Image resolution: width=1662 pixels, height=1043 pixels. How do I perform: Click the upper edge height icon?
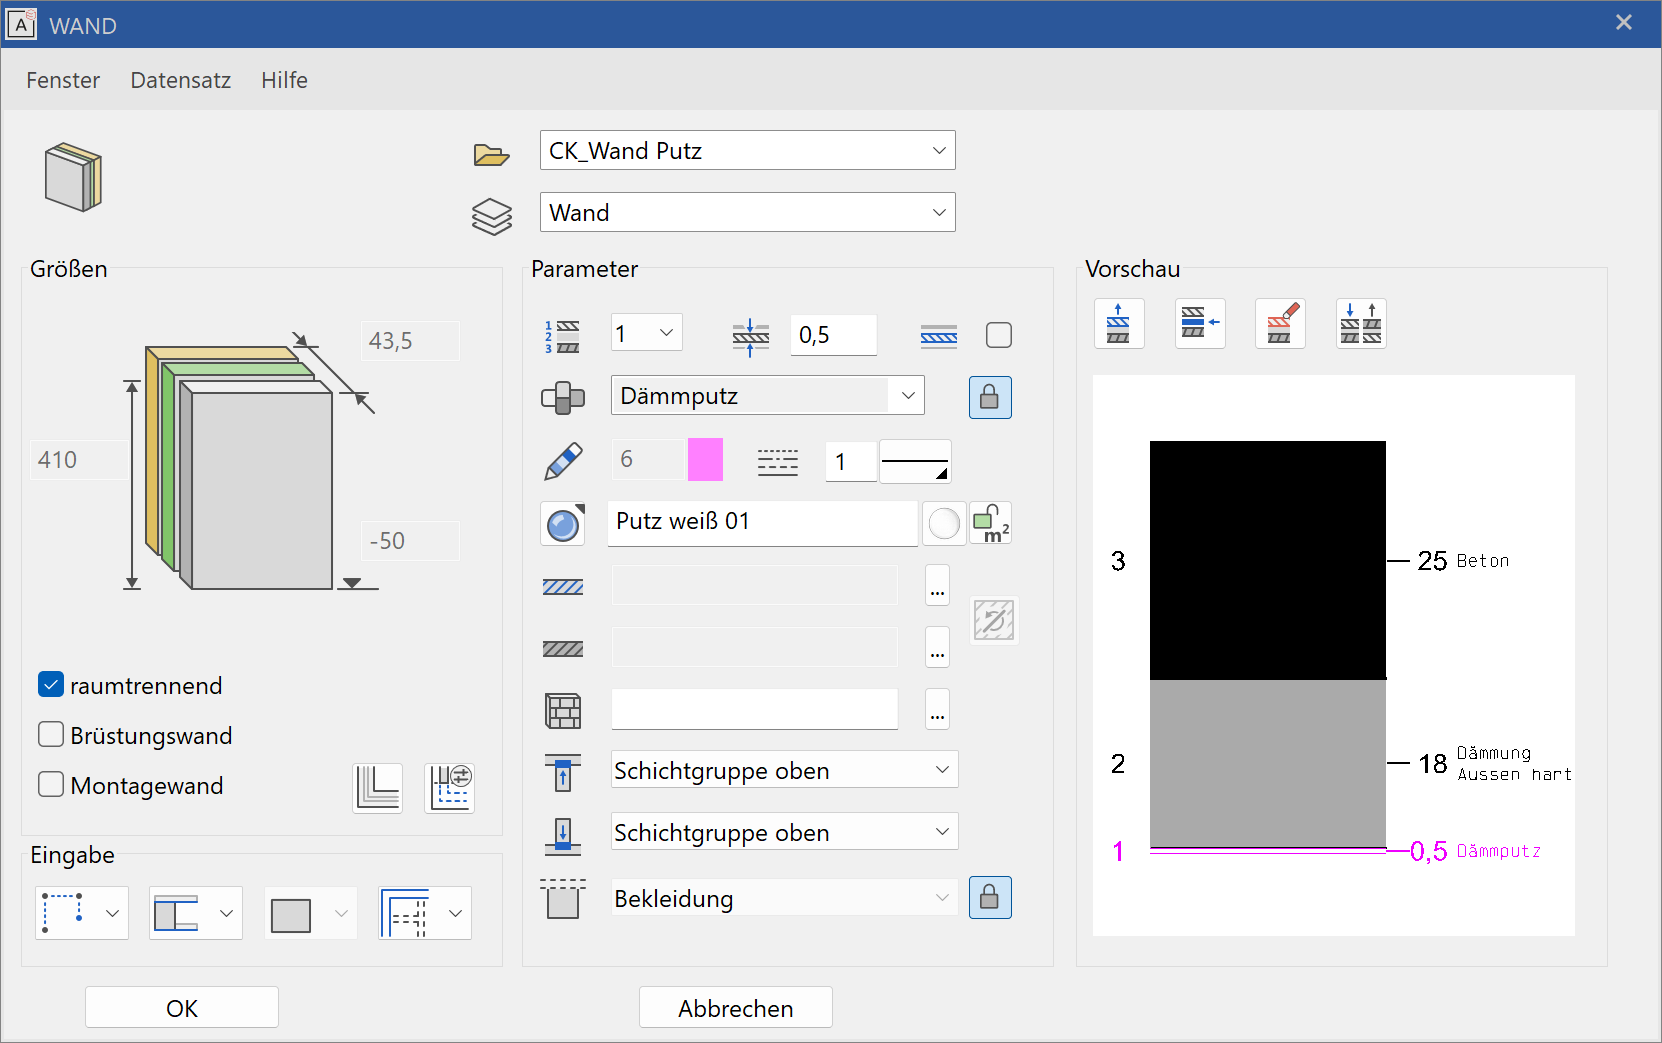click(x=563, y=772)
